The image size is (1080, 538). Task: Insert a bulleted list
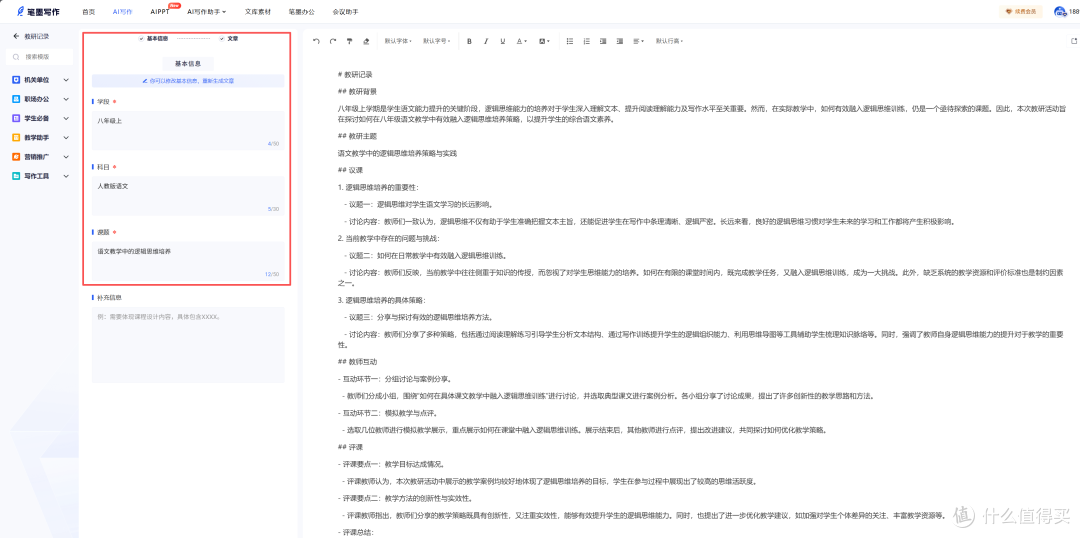(x=570, y=41)
